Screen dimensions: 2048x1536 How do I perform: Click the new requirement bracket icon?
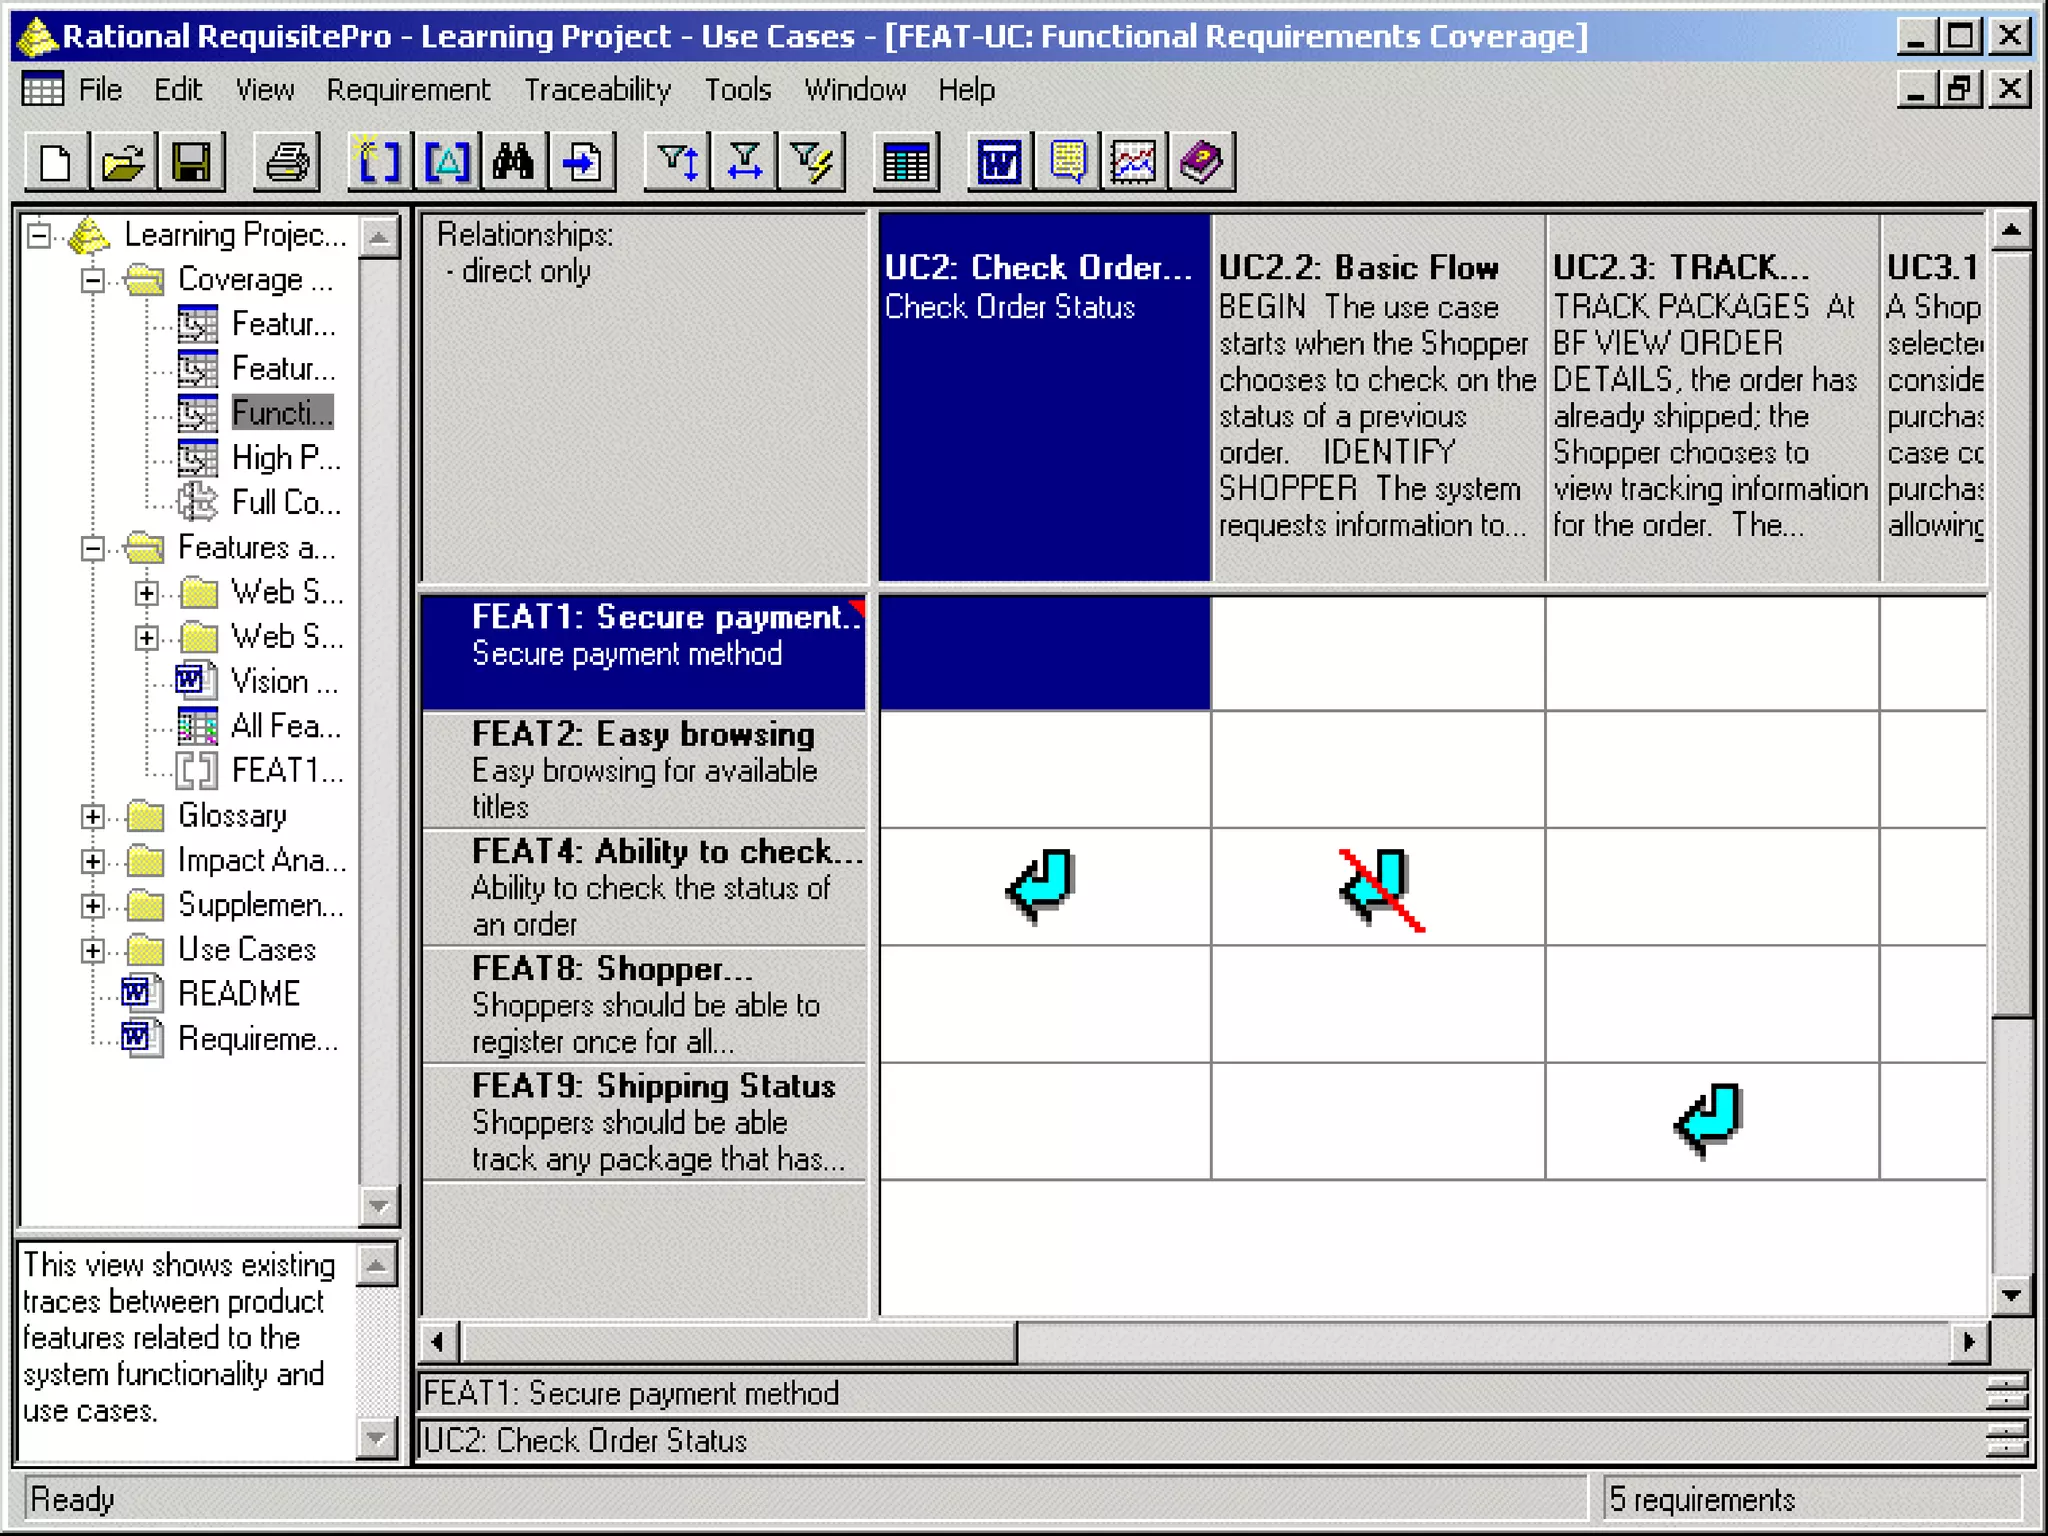(x=378, y=162)
